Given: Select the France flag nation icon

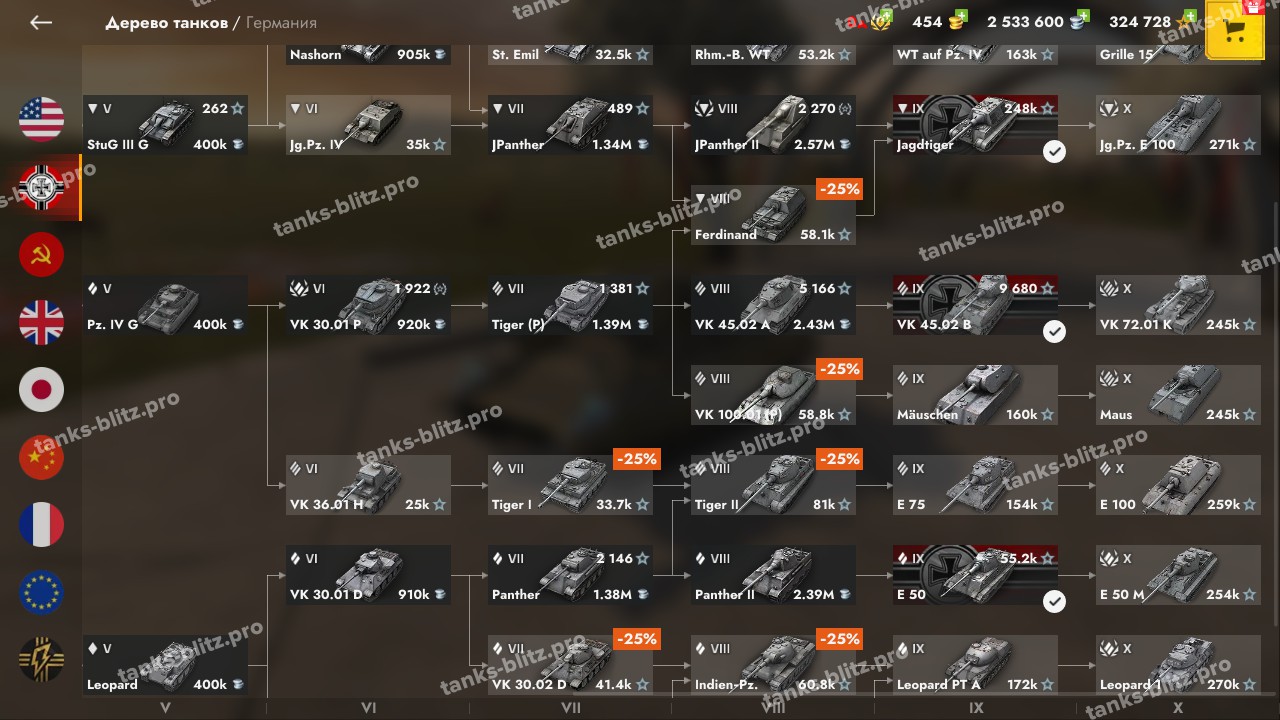Looking at the screenshot, I should coord(41,525).
